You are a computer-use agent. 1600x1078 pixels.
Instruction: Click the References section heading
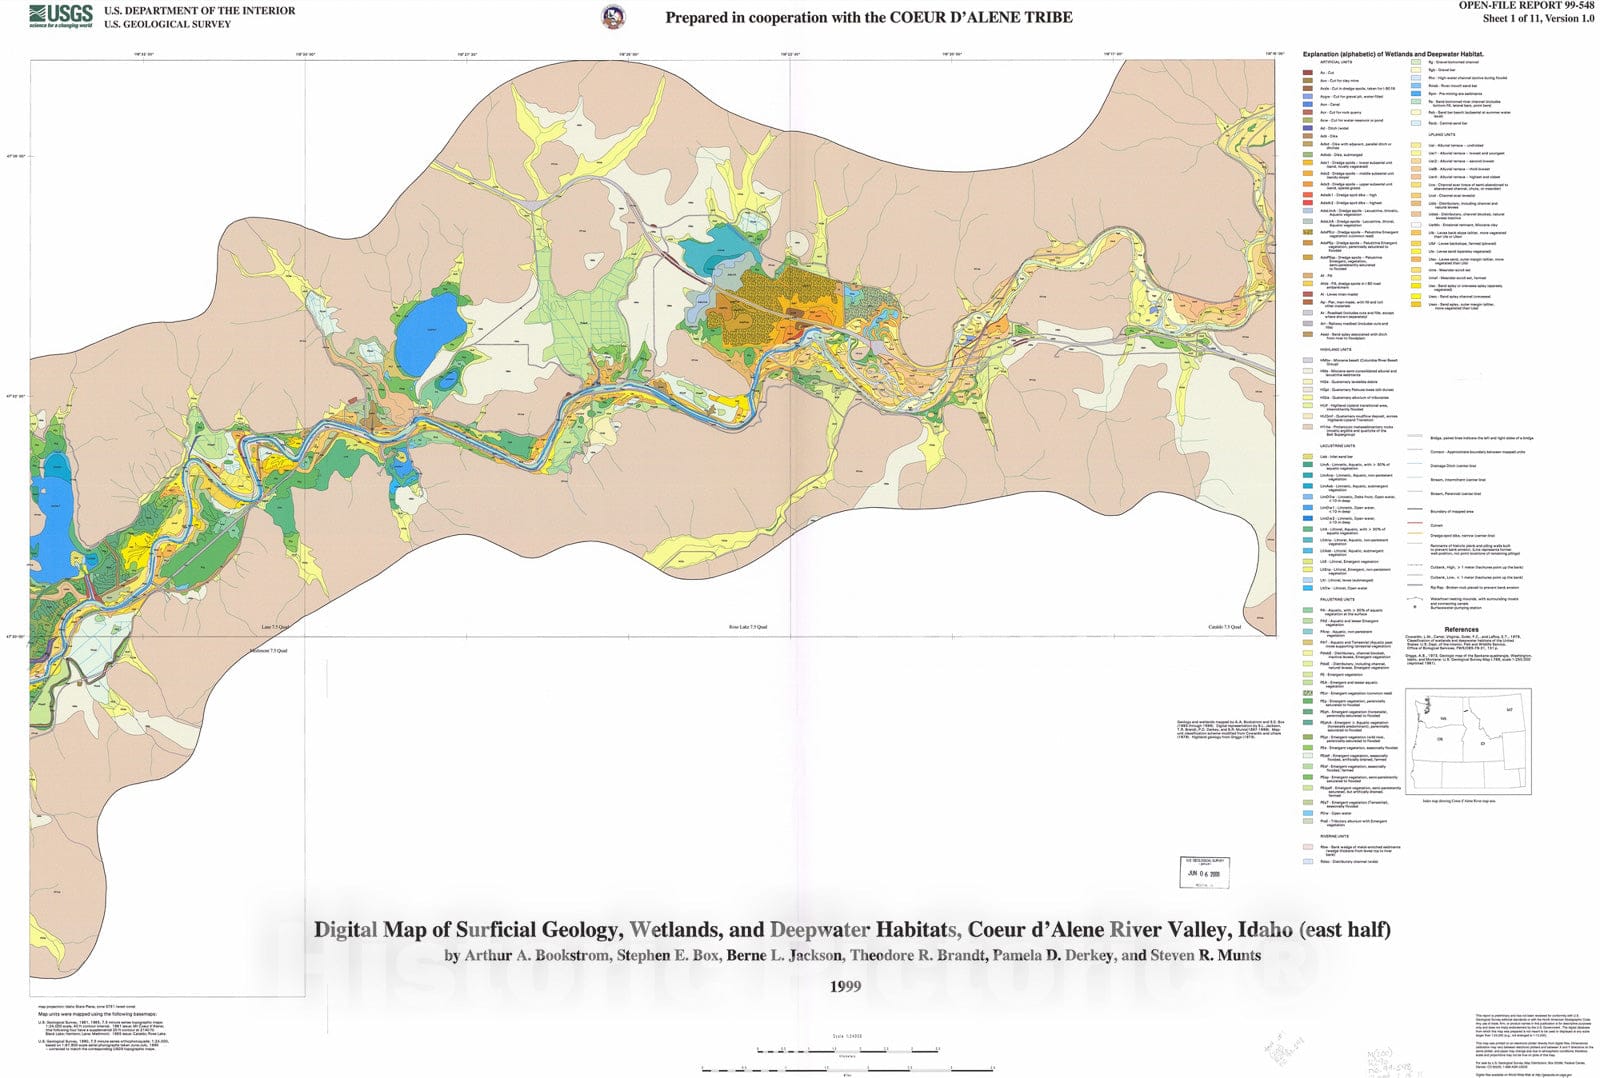point(1462,629)
